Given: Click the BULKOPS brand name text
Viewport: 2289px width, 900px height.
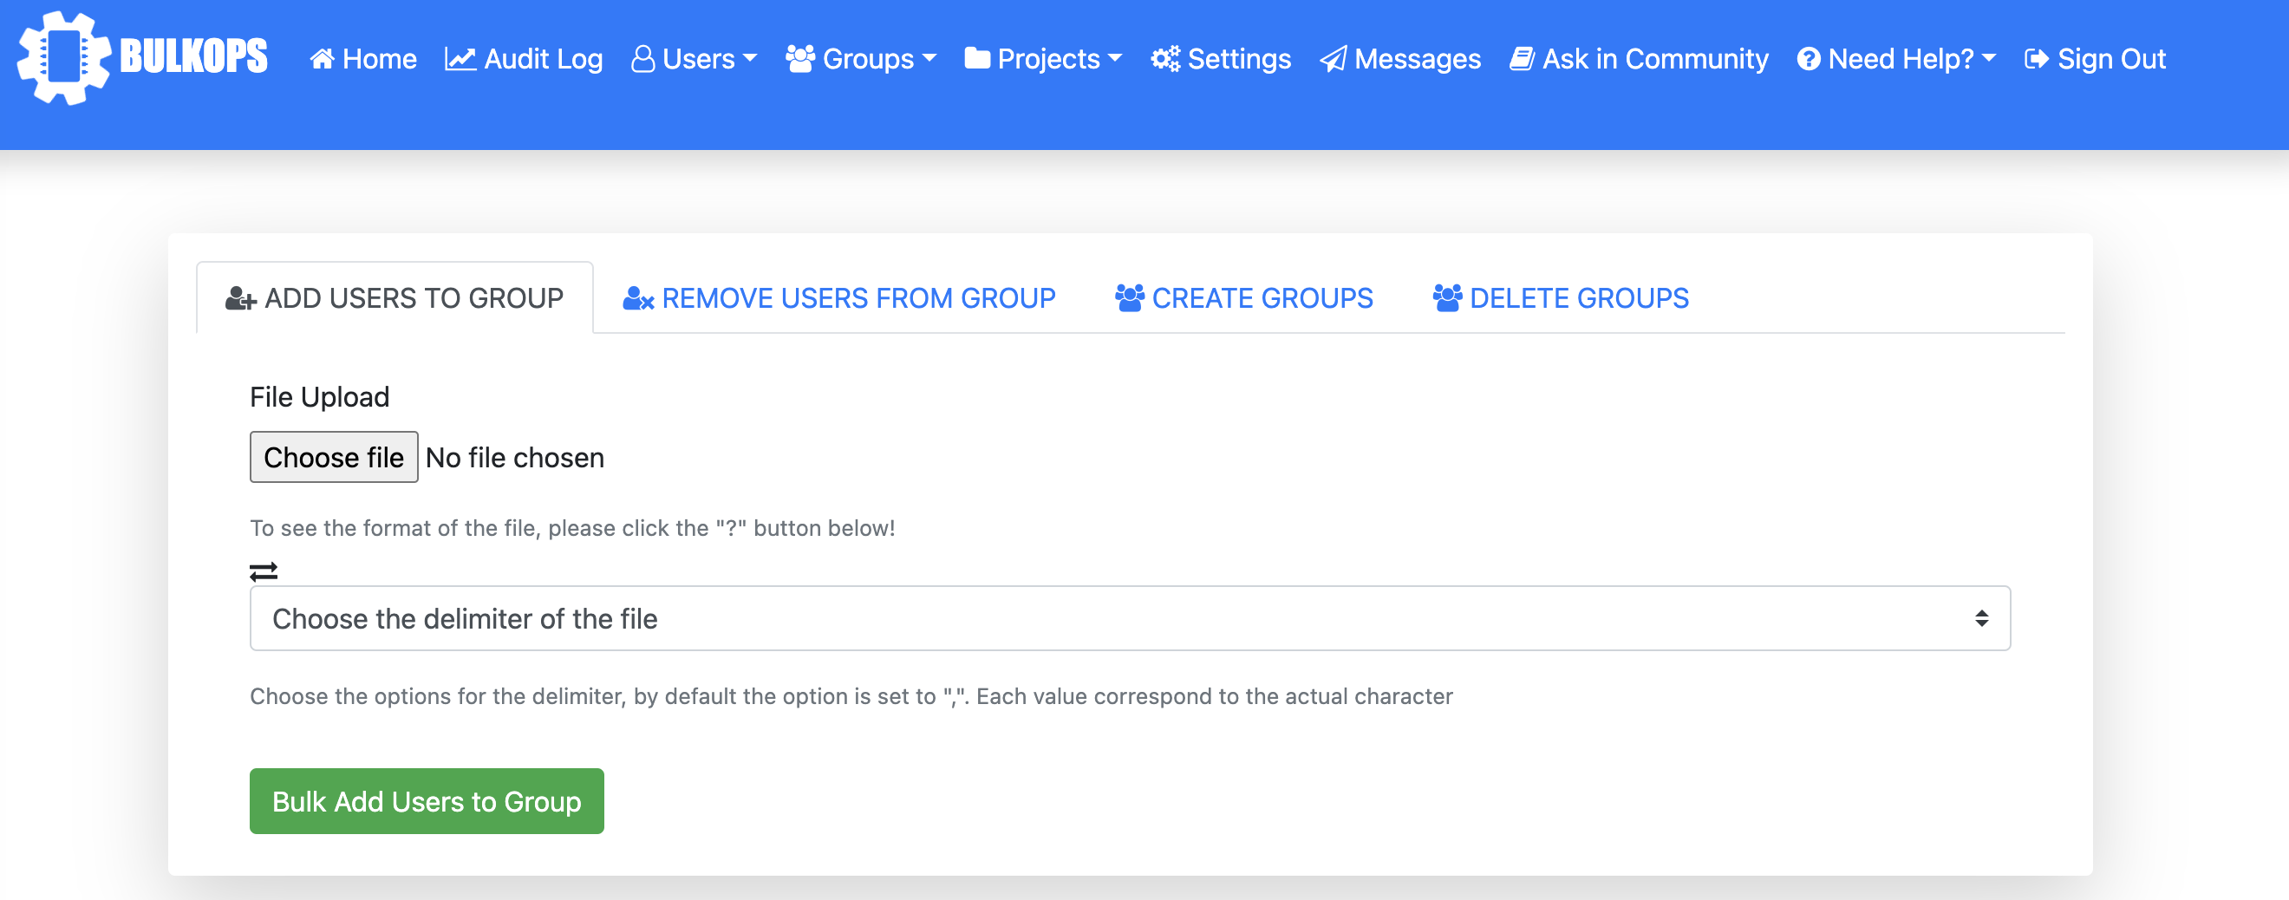Looking at the screenshot, I should click(194, 57).
